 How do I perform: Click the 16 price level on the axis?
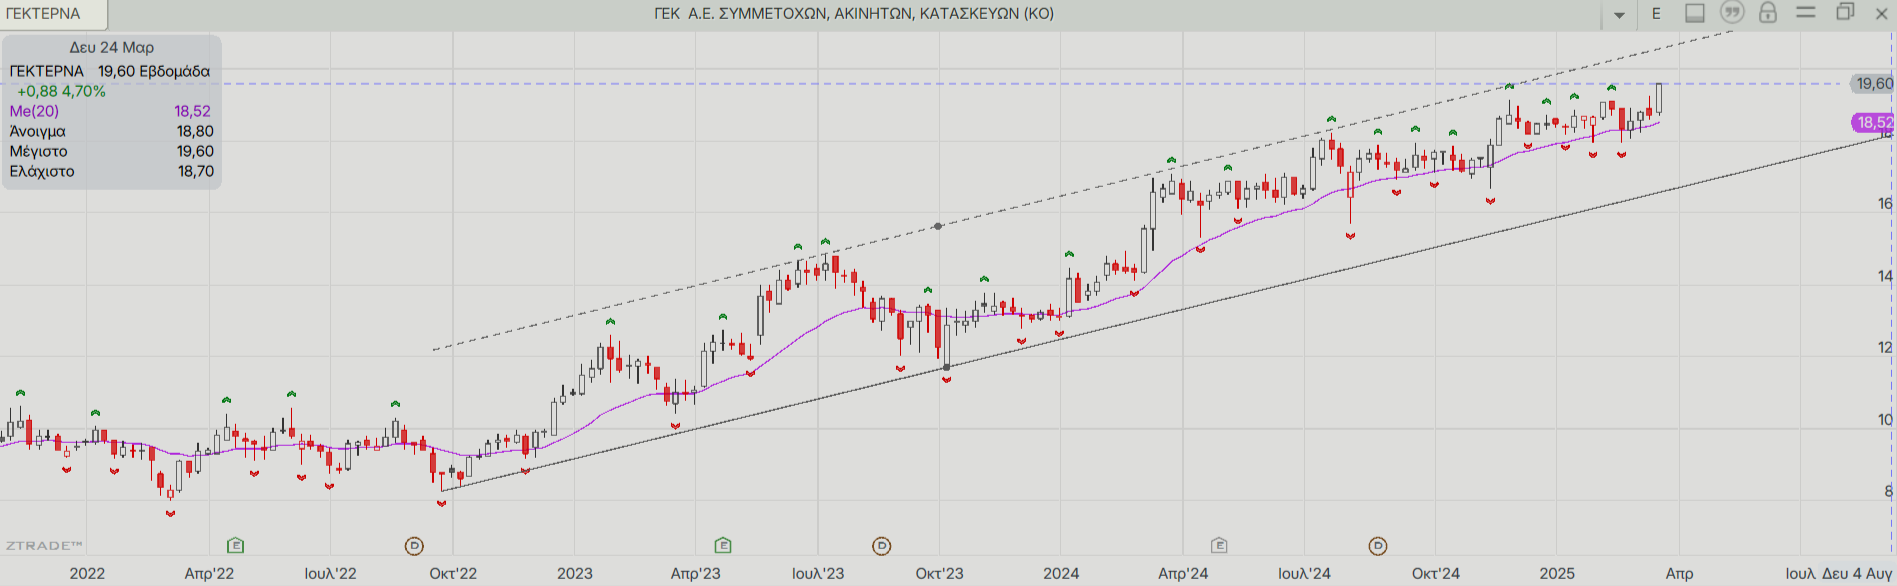(1885, 204)
